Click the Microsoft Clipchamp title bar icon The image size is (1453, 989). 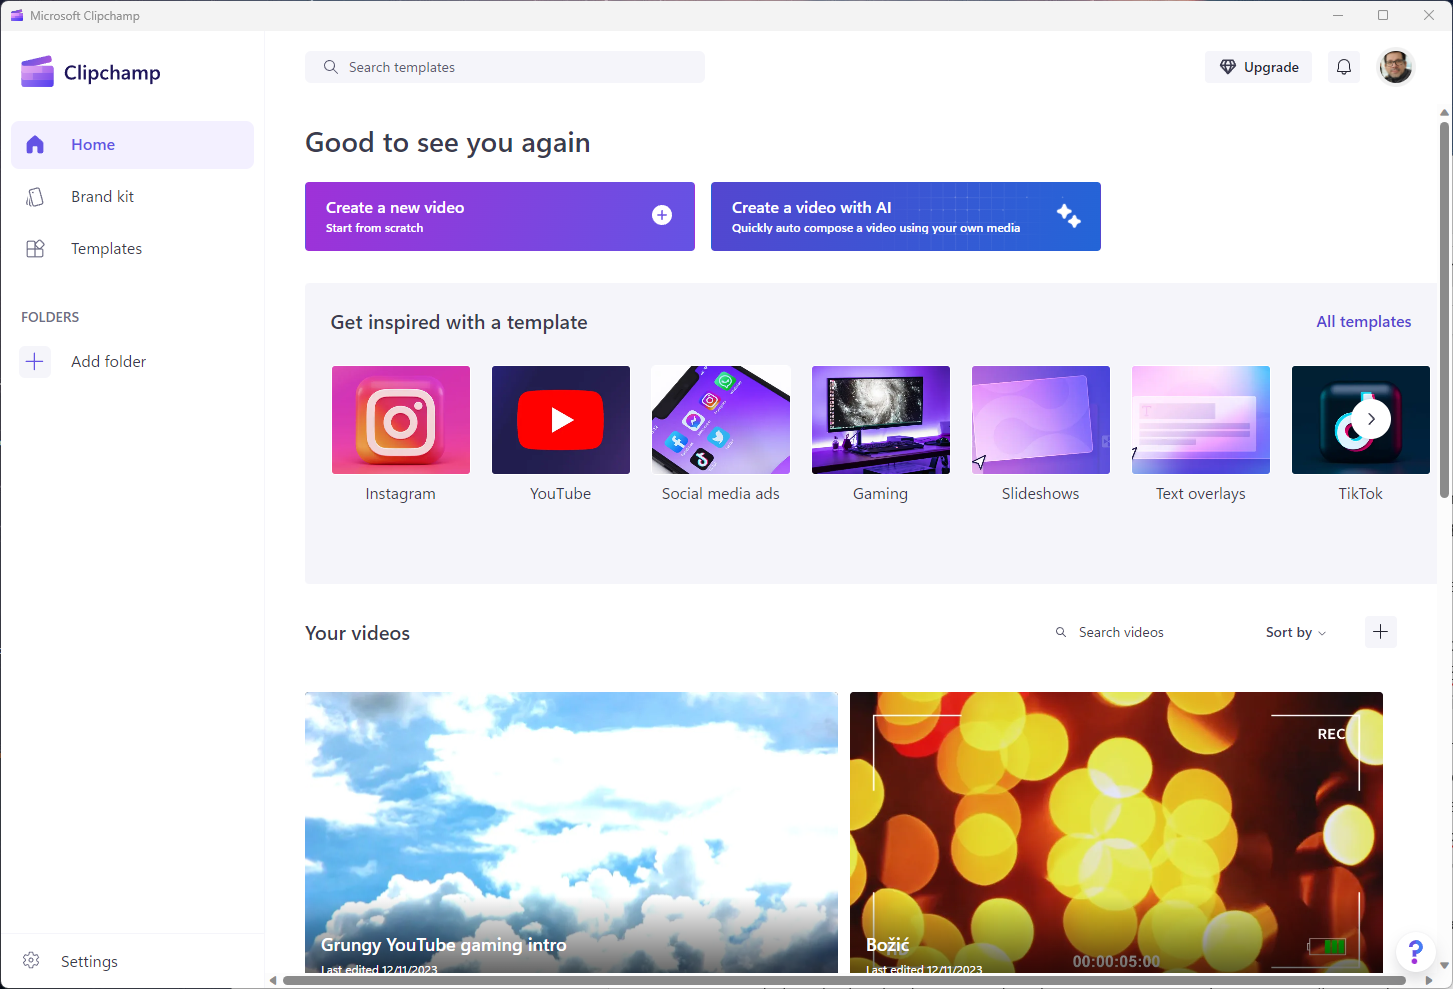[x=16, y=15]
